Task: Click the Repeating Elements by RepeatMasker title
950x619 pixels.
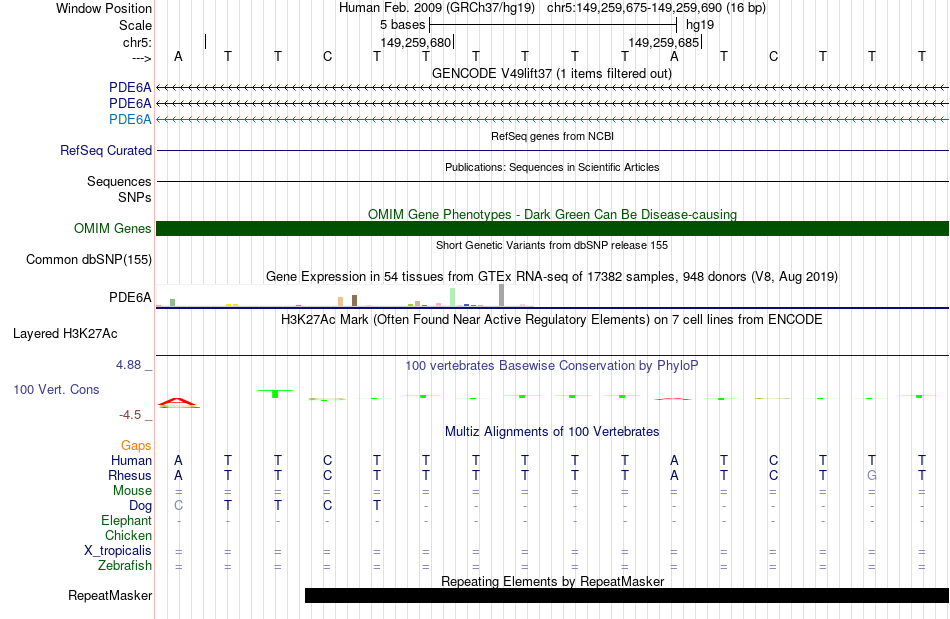Action: [x=553, y=581]
